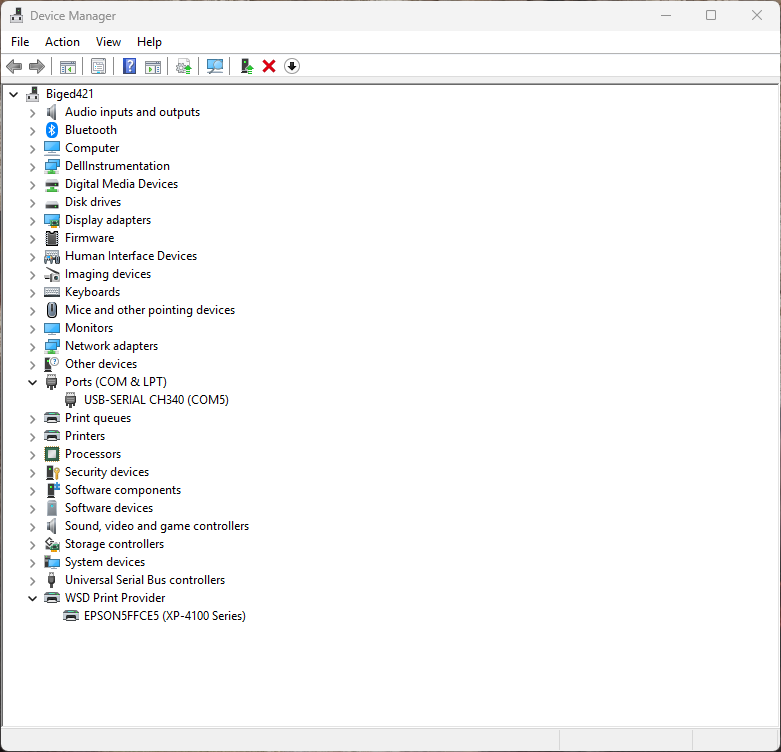Click the Update device driver toolbar icon
781x752 pixels.
click(x=246, y=66)
